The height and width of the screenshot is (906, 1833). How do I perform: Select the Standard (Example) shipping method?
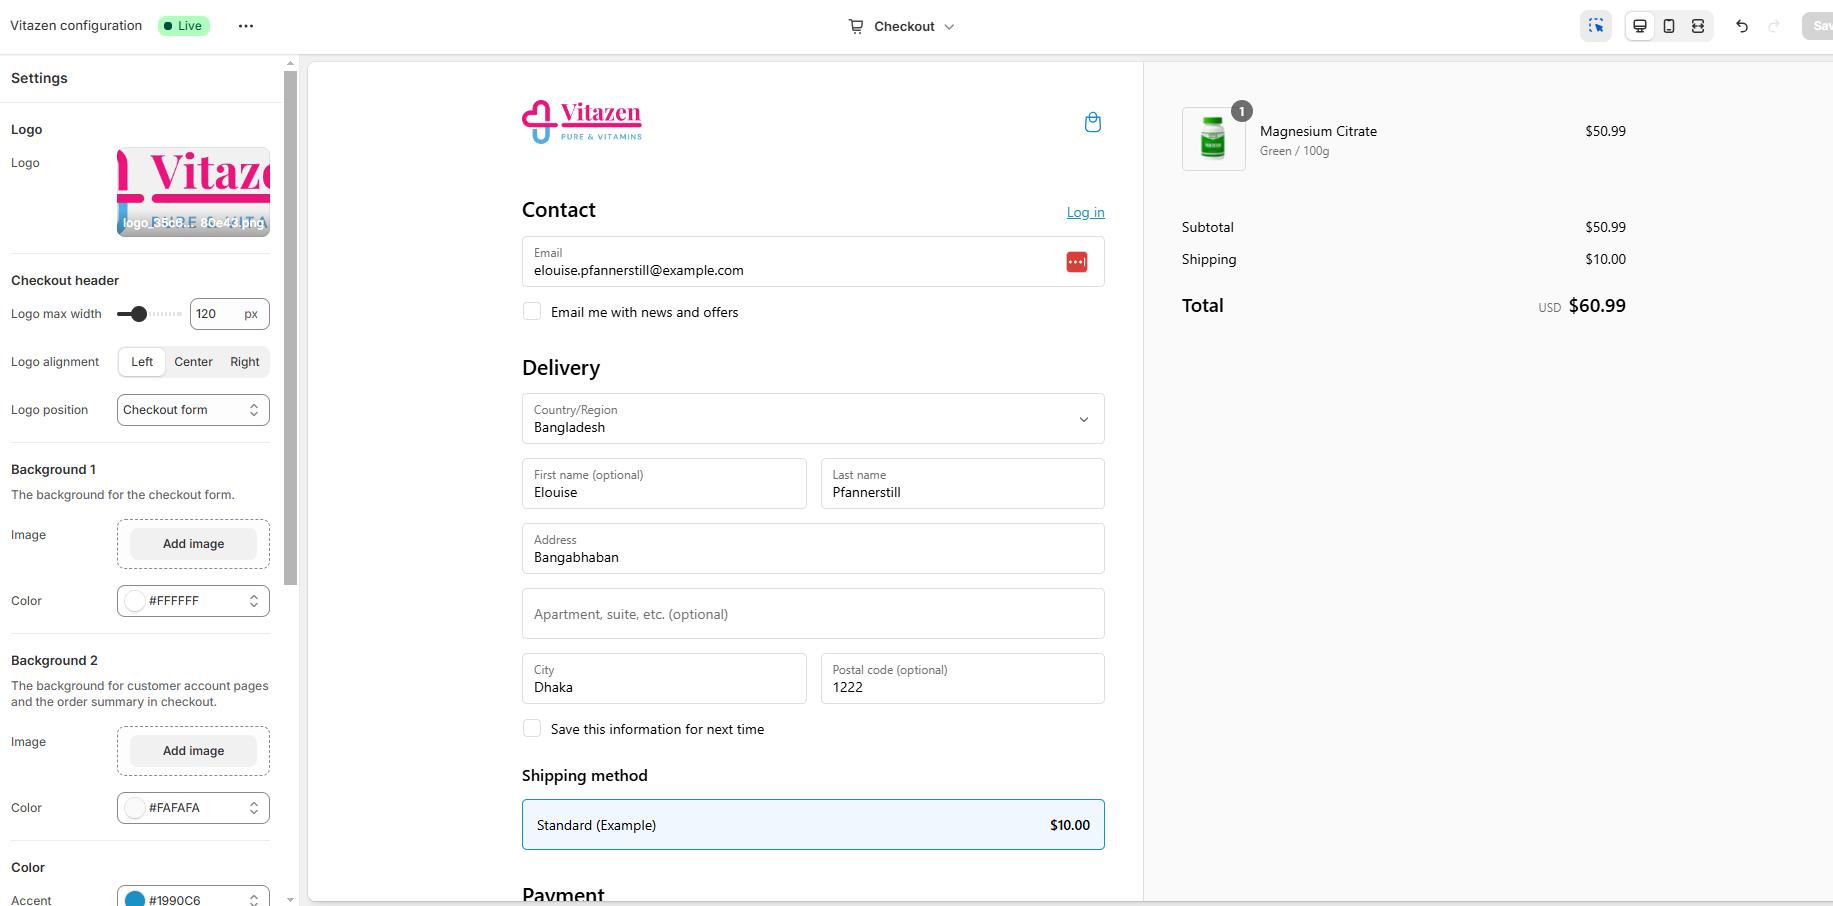813,825
